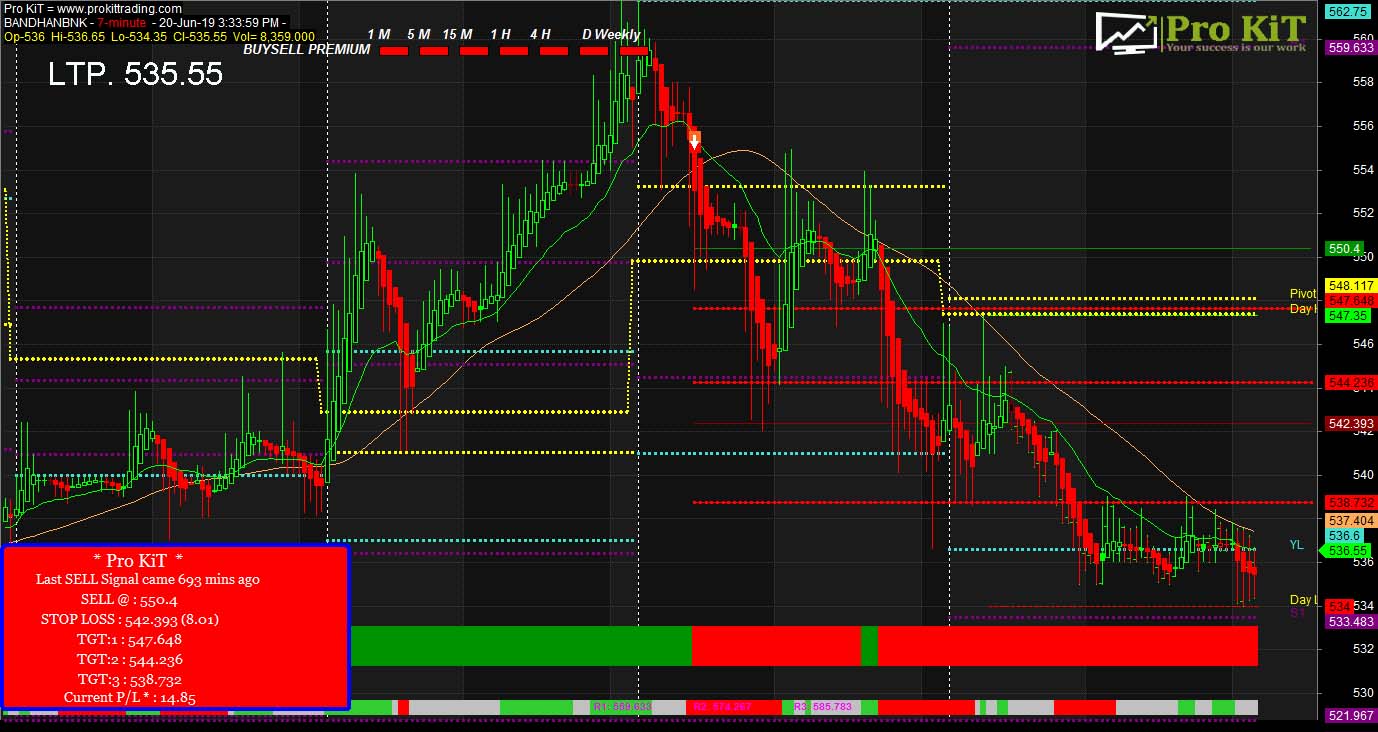1378x732 pixels.
Task: Select the 1 M timeframe icon
Action: tap(377, 33)
